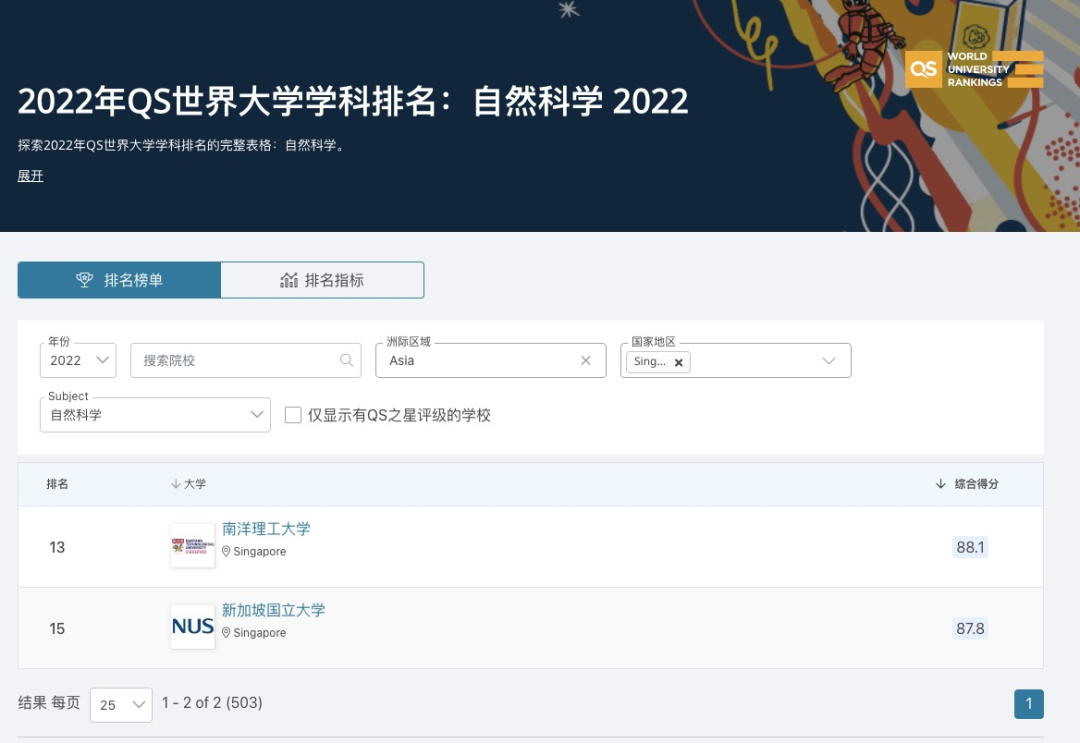Remove the Sing... country tag
The width and height of the screenshot is (1080, 743).
tap(678, 362)
